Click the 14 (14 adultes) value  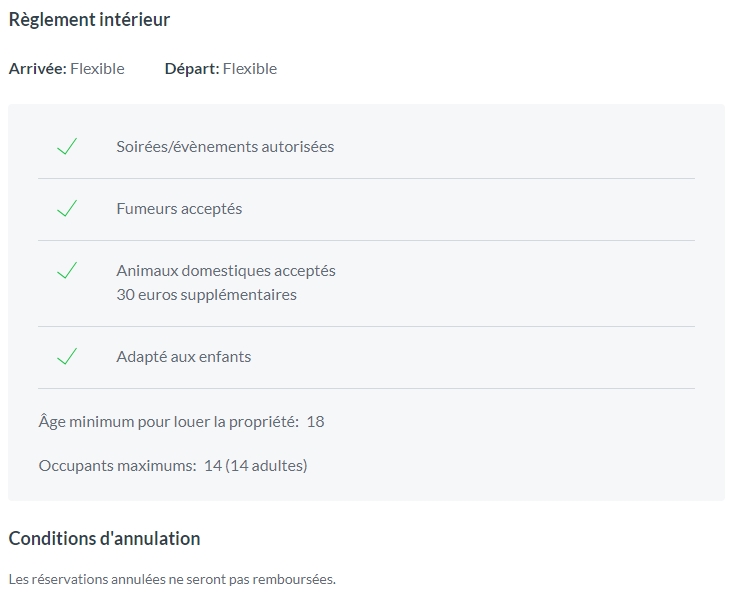tap(256, 466)
